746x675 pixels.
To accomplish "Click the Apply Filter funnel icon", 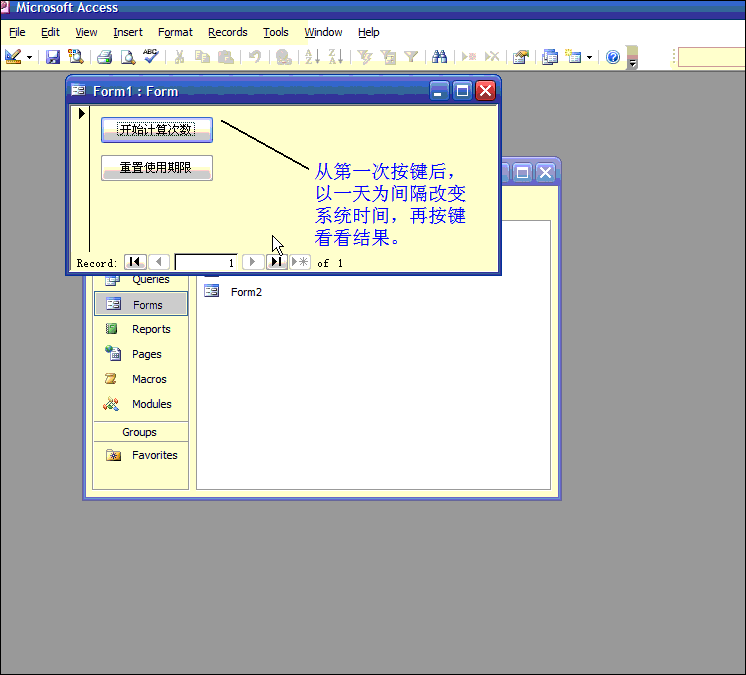I will [411, 57].
